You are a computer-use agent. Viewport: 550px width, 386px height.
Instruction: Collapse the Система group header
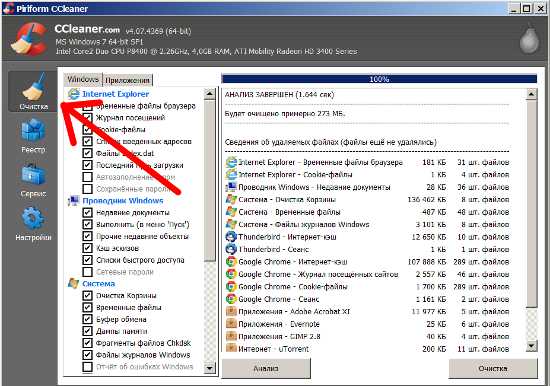(x=99, y=284)
